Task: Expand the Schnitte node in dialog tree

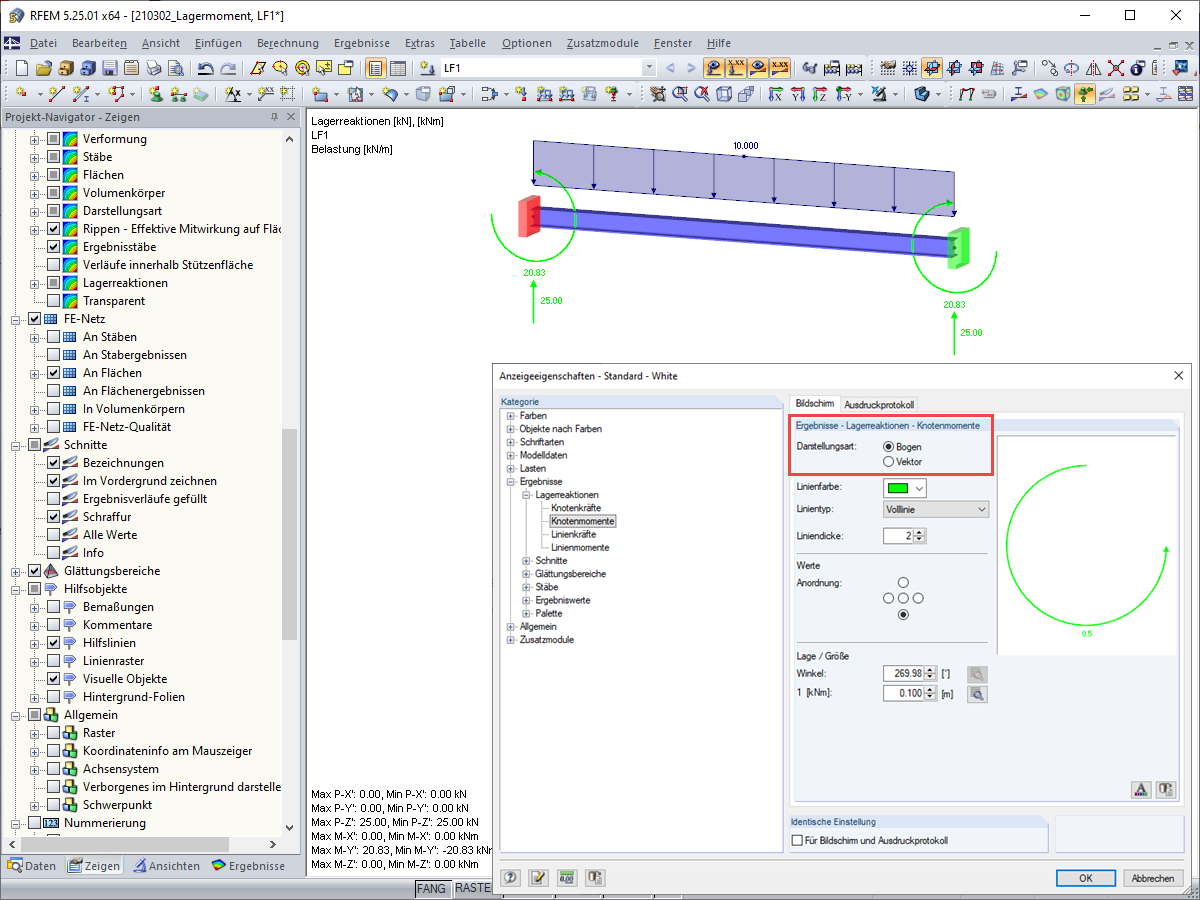Action: point(526,561)
